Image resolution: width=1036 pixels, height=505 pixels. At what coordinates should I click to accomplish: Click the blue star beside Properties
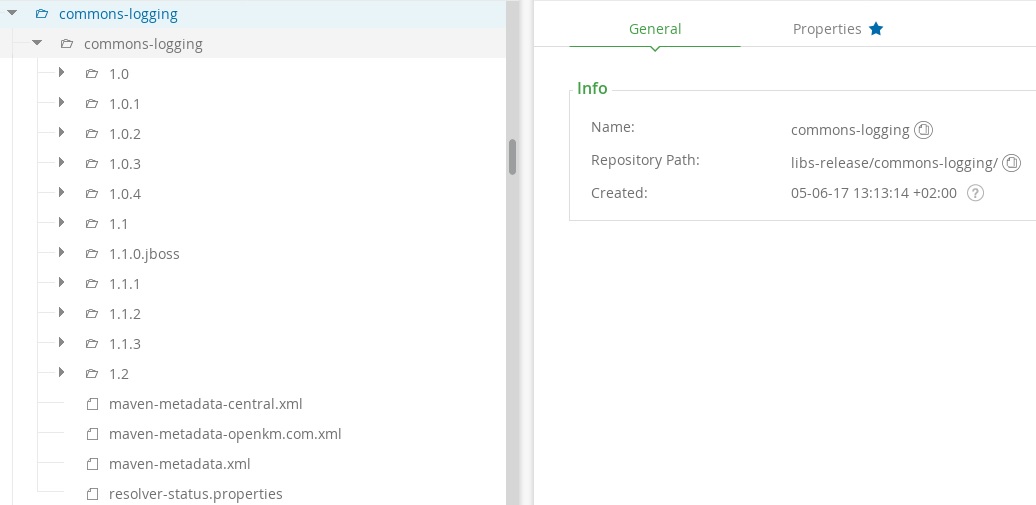[x=876, y=29]
